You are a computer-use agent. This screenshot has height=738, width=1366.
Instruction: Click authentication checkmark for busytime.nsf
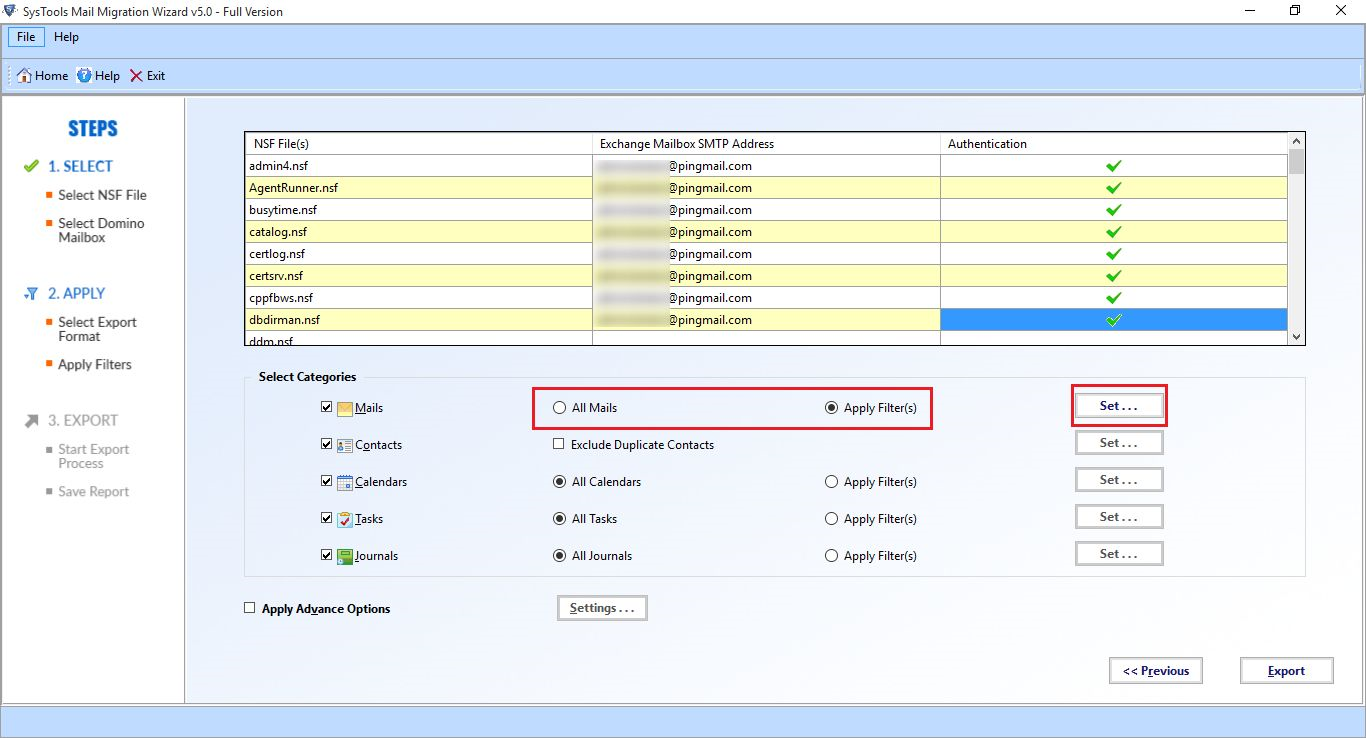point(1113,210)
